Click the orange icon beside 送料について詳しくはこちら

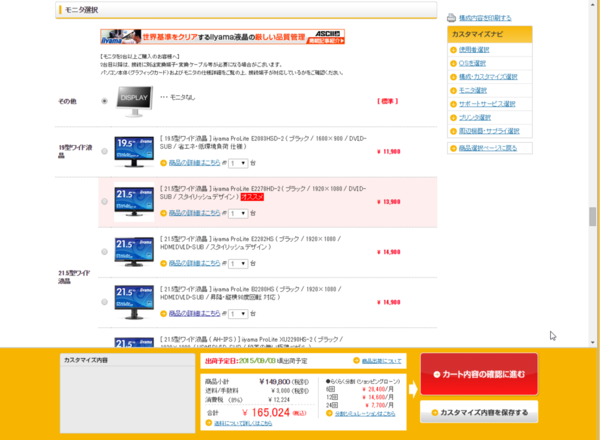(x=209, y=423)
